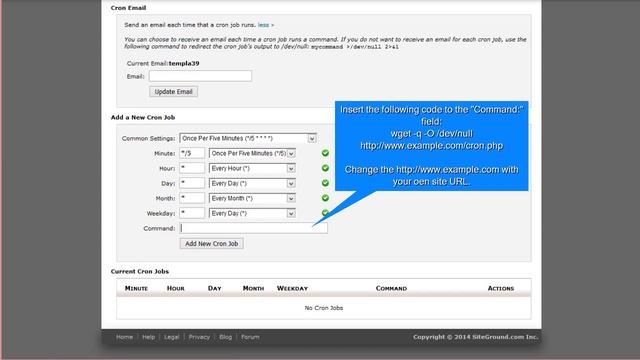Click the 'less' link in Cron Email
This screenshot has width=640, height=360.
tap(266, 25)
